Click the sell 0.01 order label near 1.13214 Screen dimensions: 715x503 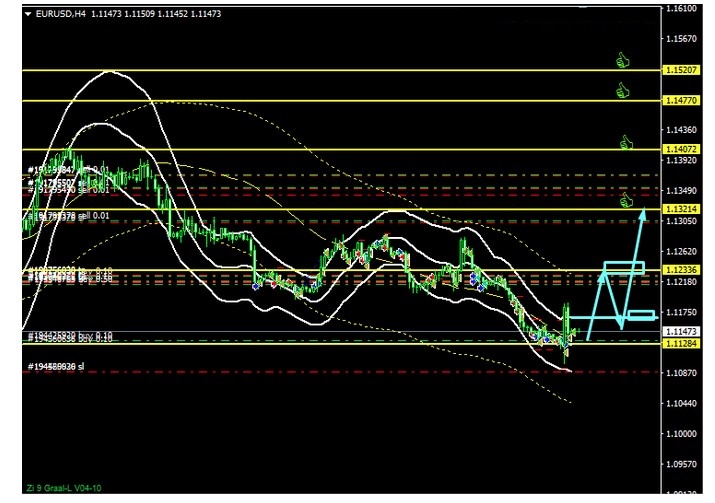[70, 215]
